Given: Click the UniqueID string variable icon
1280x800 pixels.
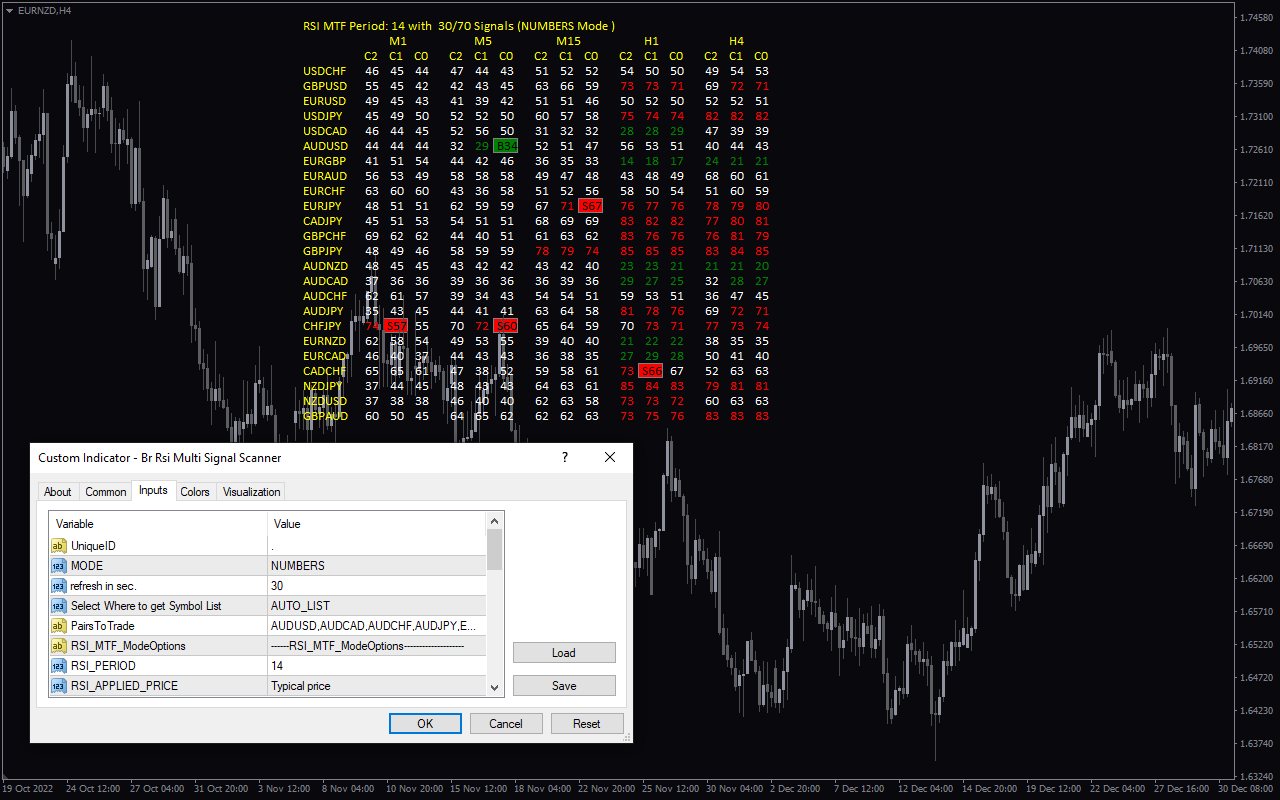Looking at the screenshot, I should pyautogui.click(x=59, y=546).
